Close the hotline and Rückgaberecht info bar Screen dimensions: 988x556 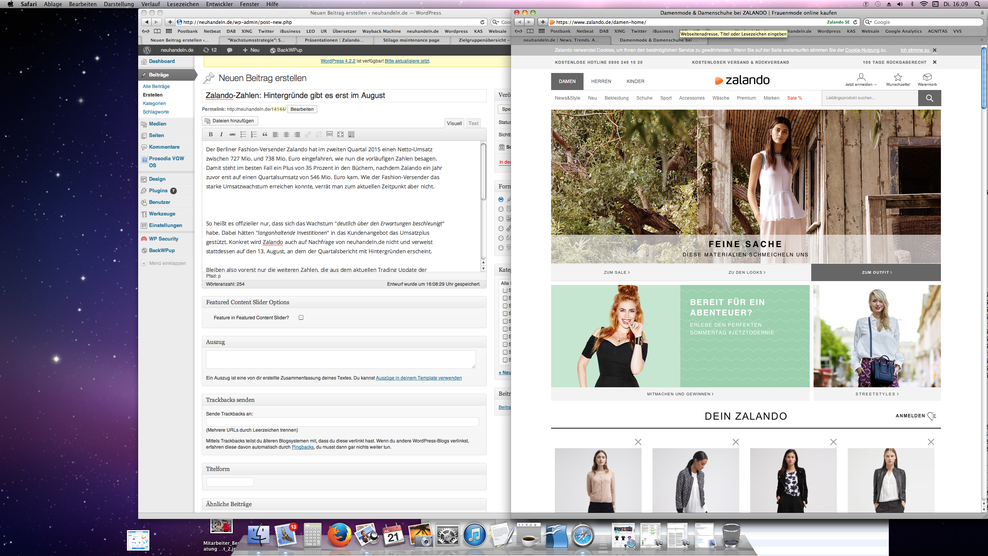[x=934, y=62]
